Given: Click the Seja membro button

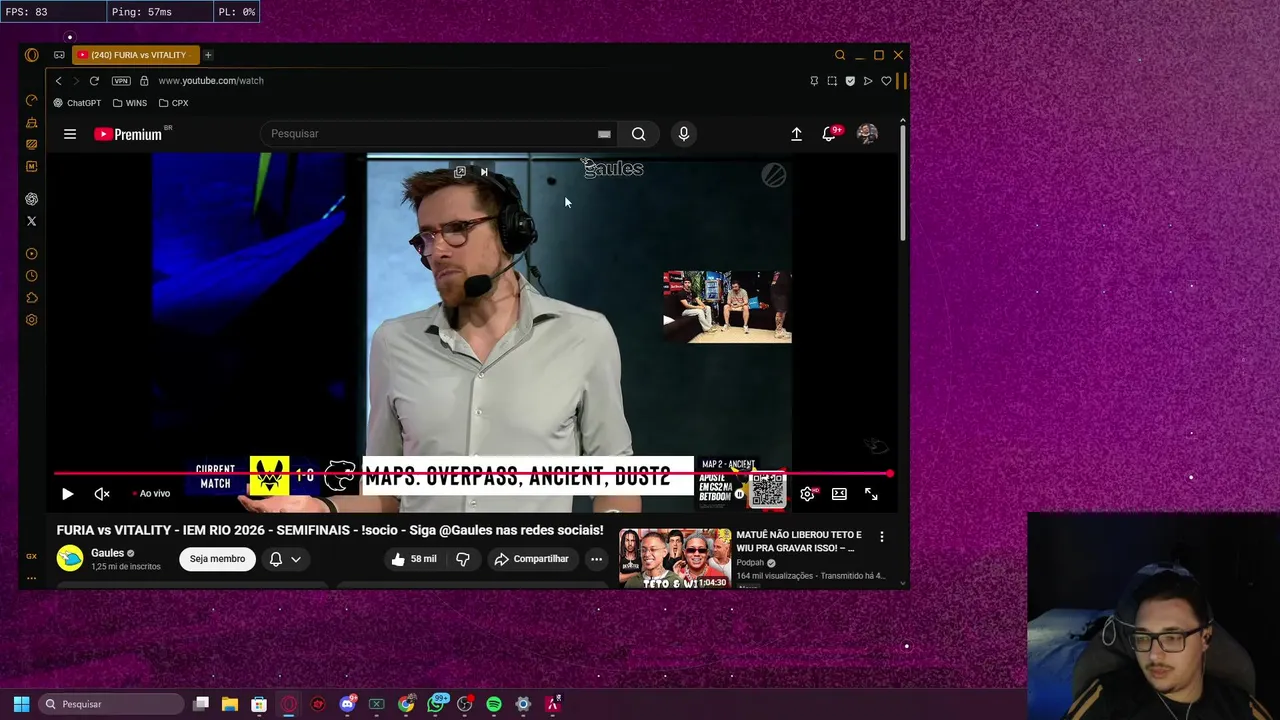Looking at the screenshot, I should (217, 559).
